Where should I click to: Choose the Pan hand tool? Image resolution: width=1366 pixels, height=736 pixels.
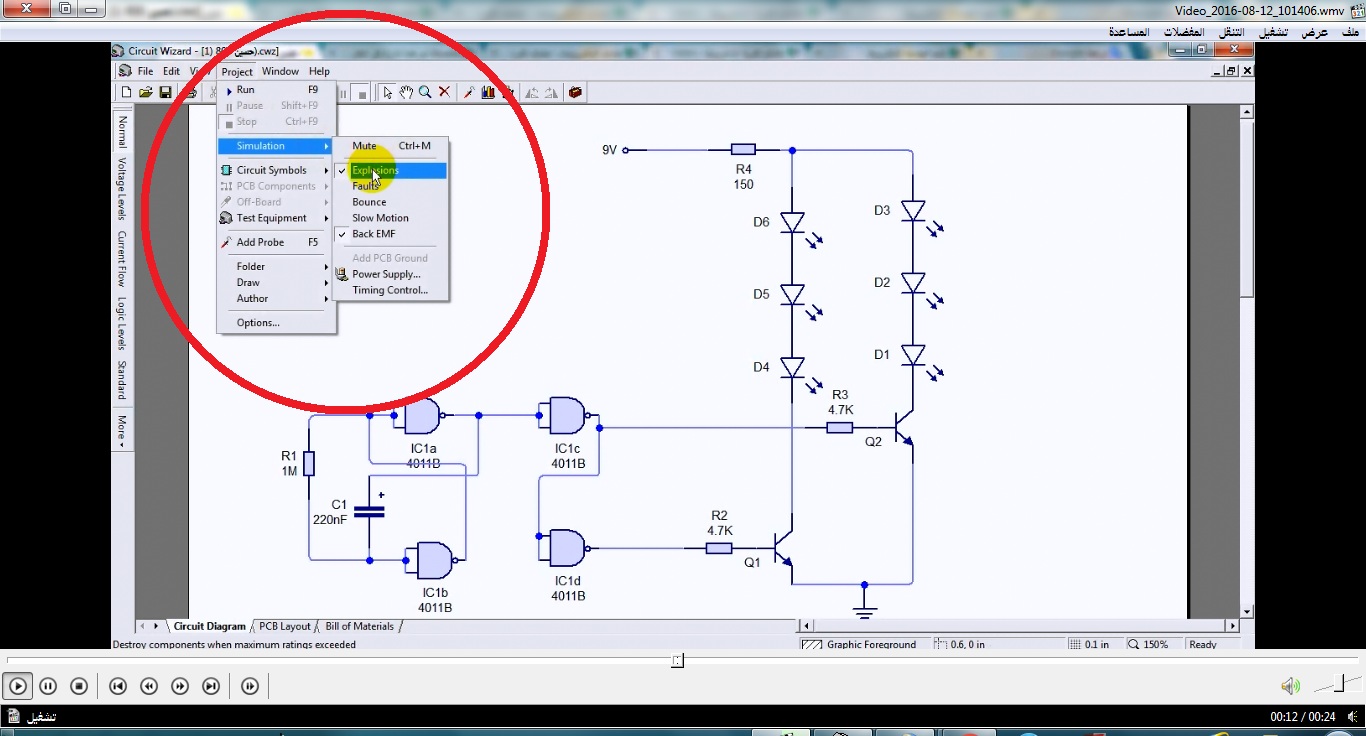click(407, 92)
